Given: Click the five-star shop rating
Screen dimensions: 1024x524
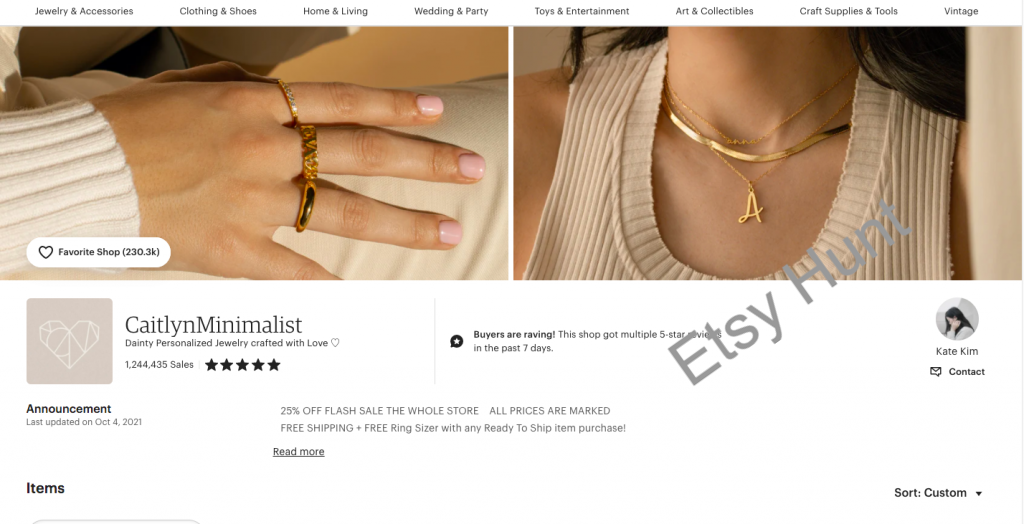Looking at the screenshot, I should [242, 365].
